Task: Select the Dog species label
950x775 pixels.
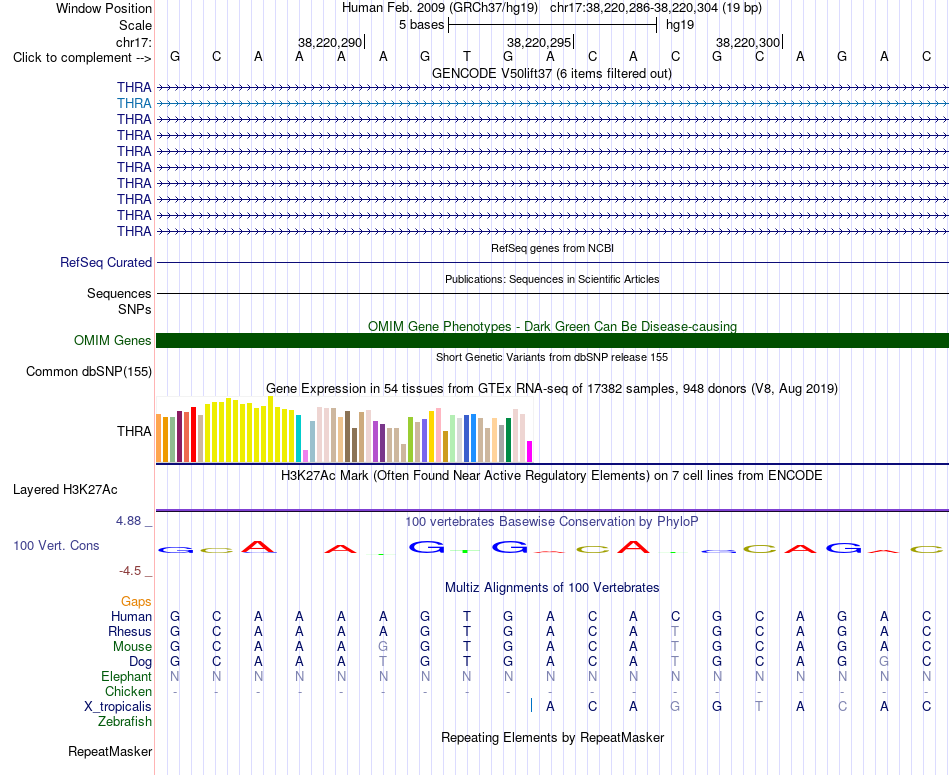Action: point(140,662)
